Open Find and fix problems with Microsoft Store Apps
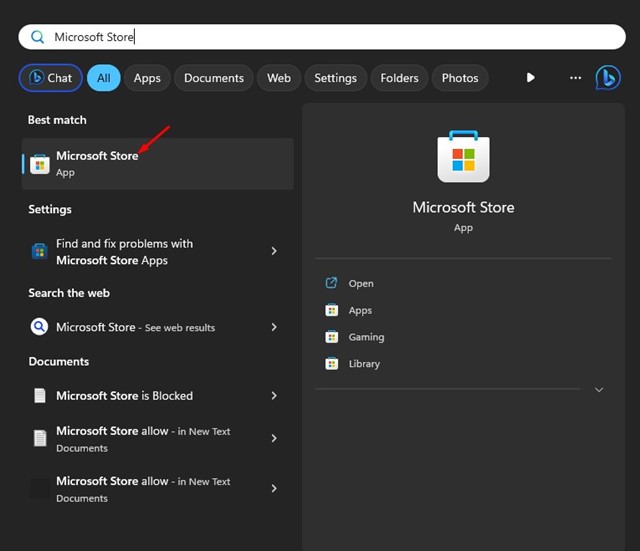640x551 pixels. tap(158, 251)
